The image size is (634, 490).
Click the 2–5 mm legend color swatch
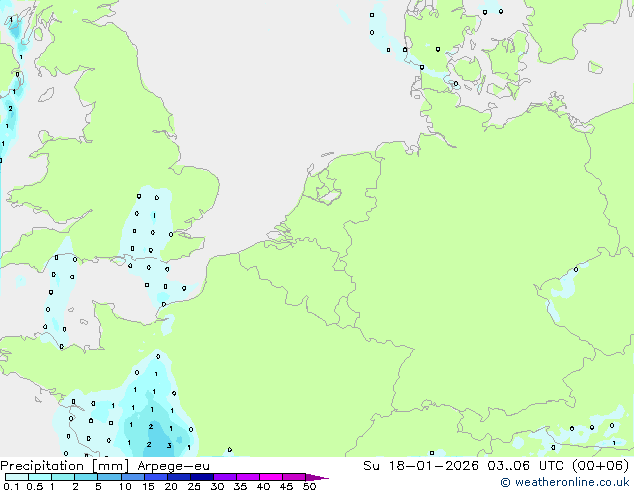[86, 477]
